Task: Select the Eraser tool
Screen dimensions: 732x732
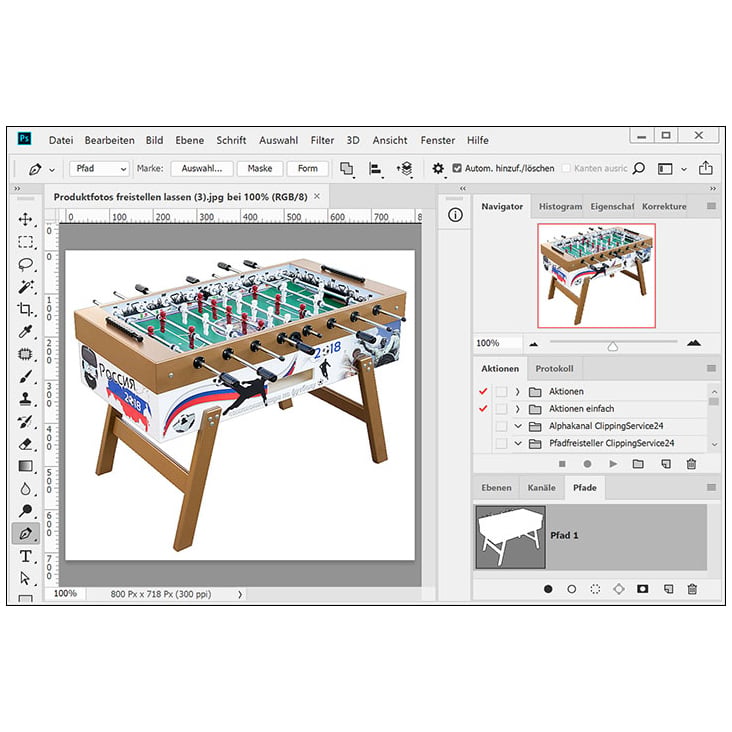Action: (x=25, y=443)
